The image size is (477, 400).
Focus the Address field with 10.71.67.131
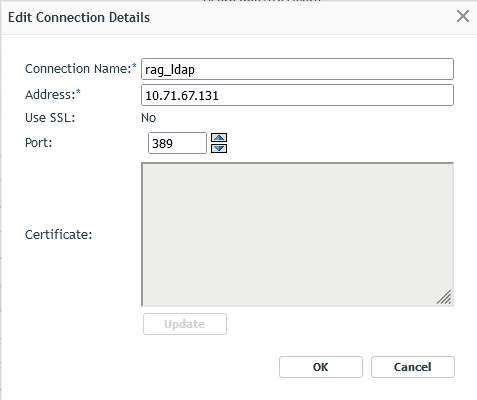click(297, 95)
